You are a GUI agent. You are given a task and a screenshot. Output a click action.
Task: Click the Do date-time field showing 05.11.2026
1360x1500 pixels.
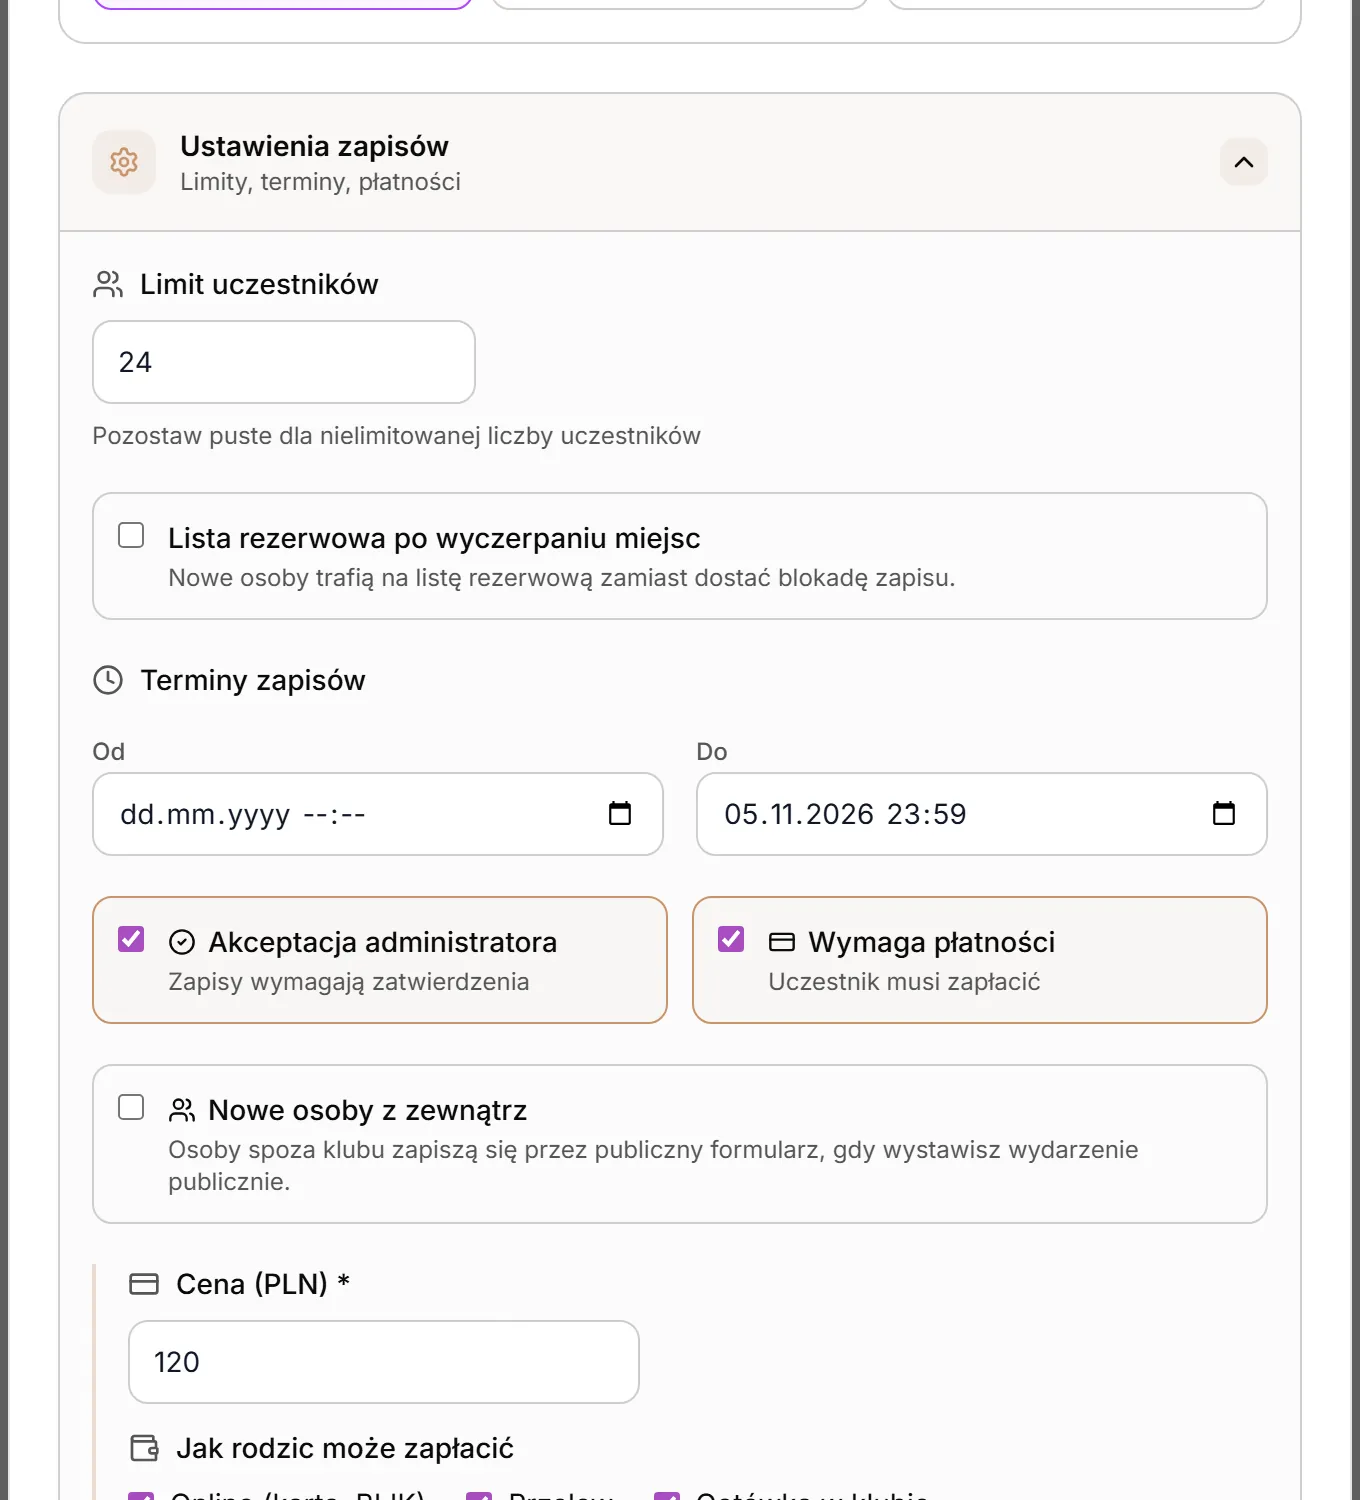(x=982, y=814)
